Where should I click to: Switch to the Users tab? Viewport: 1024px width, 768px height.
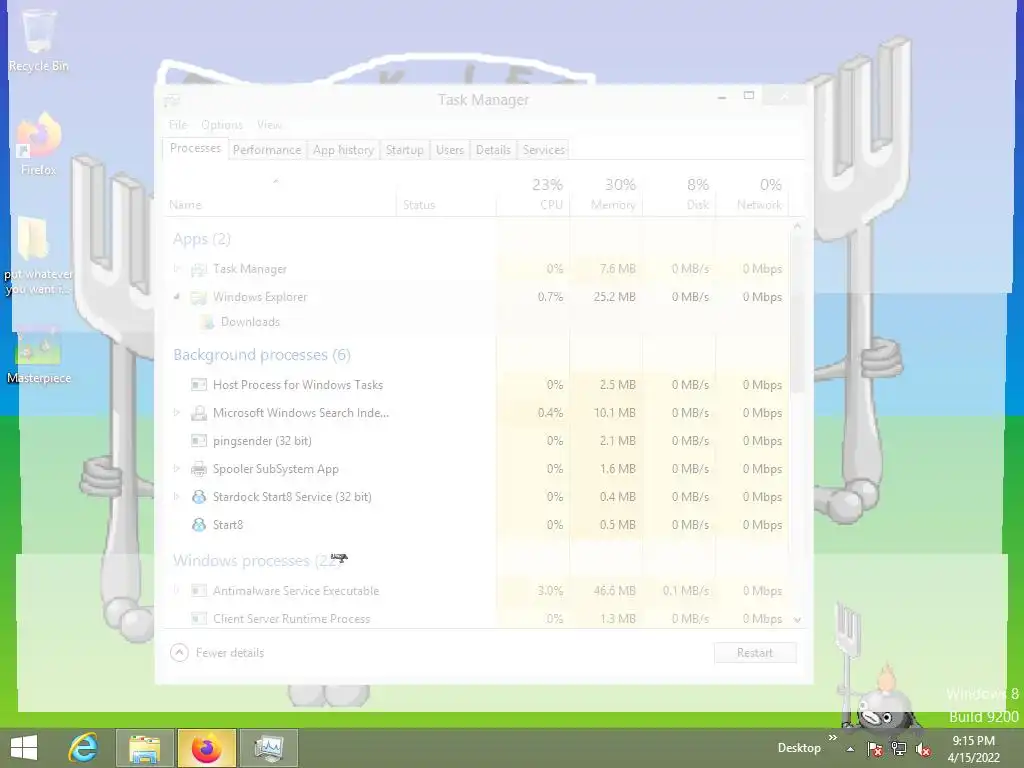[x=450, y=150]
